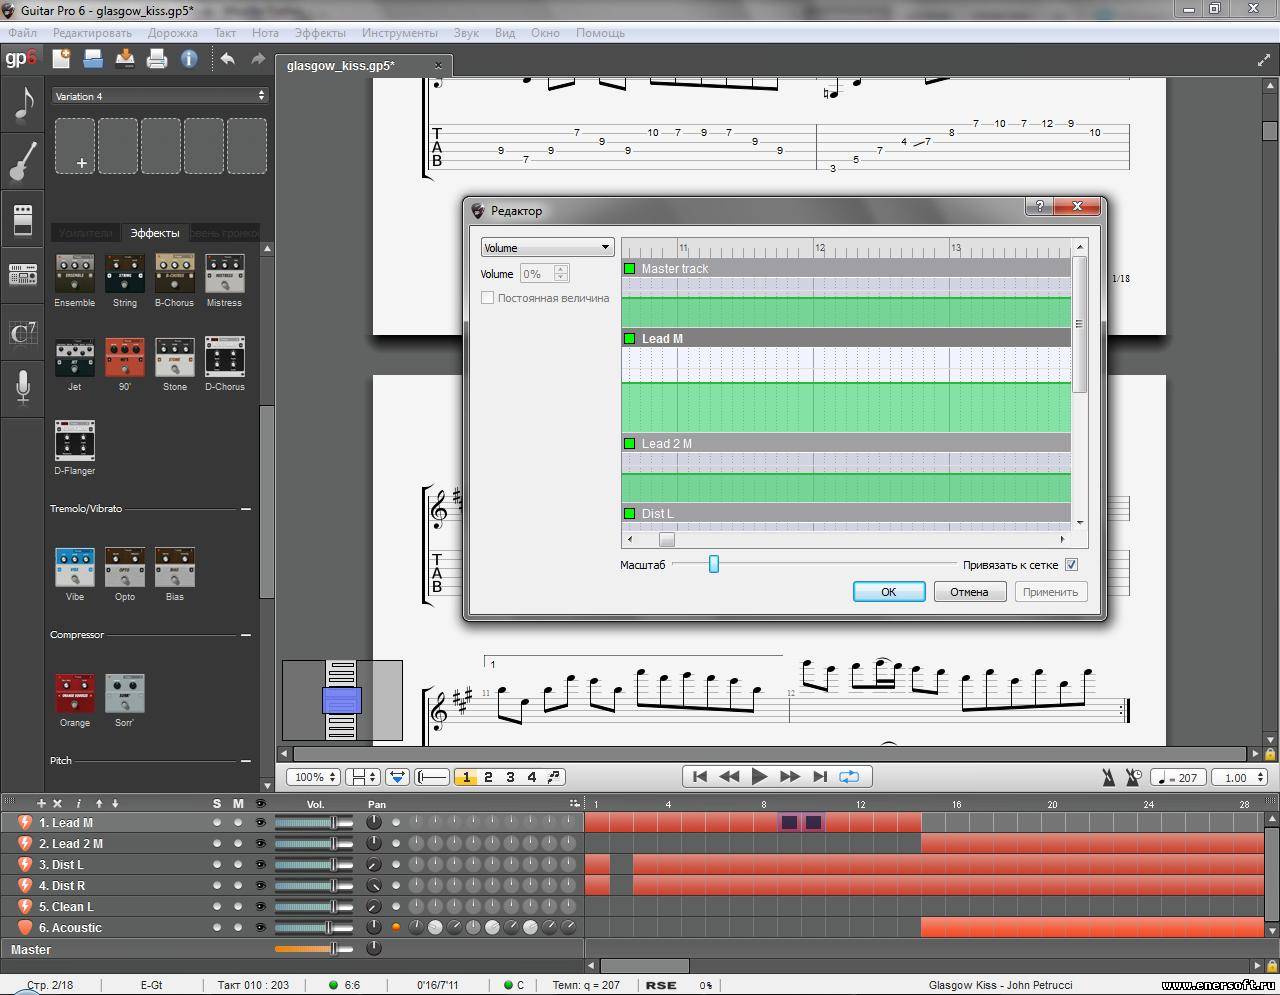Adjust the Master volume slider
1280x995 pixels.
tap(313, 949)
